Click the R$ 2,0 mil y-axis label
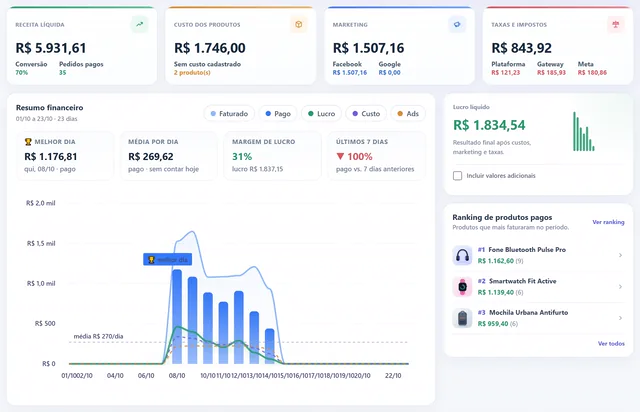Image resolution: width=640 pixels, height=412 pixels. click(x=41, y=203)
